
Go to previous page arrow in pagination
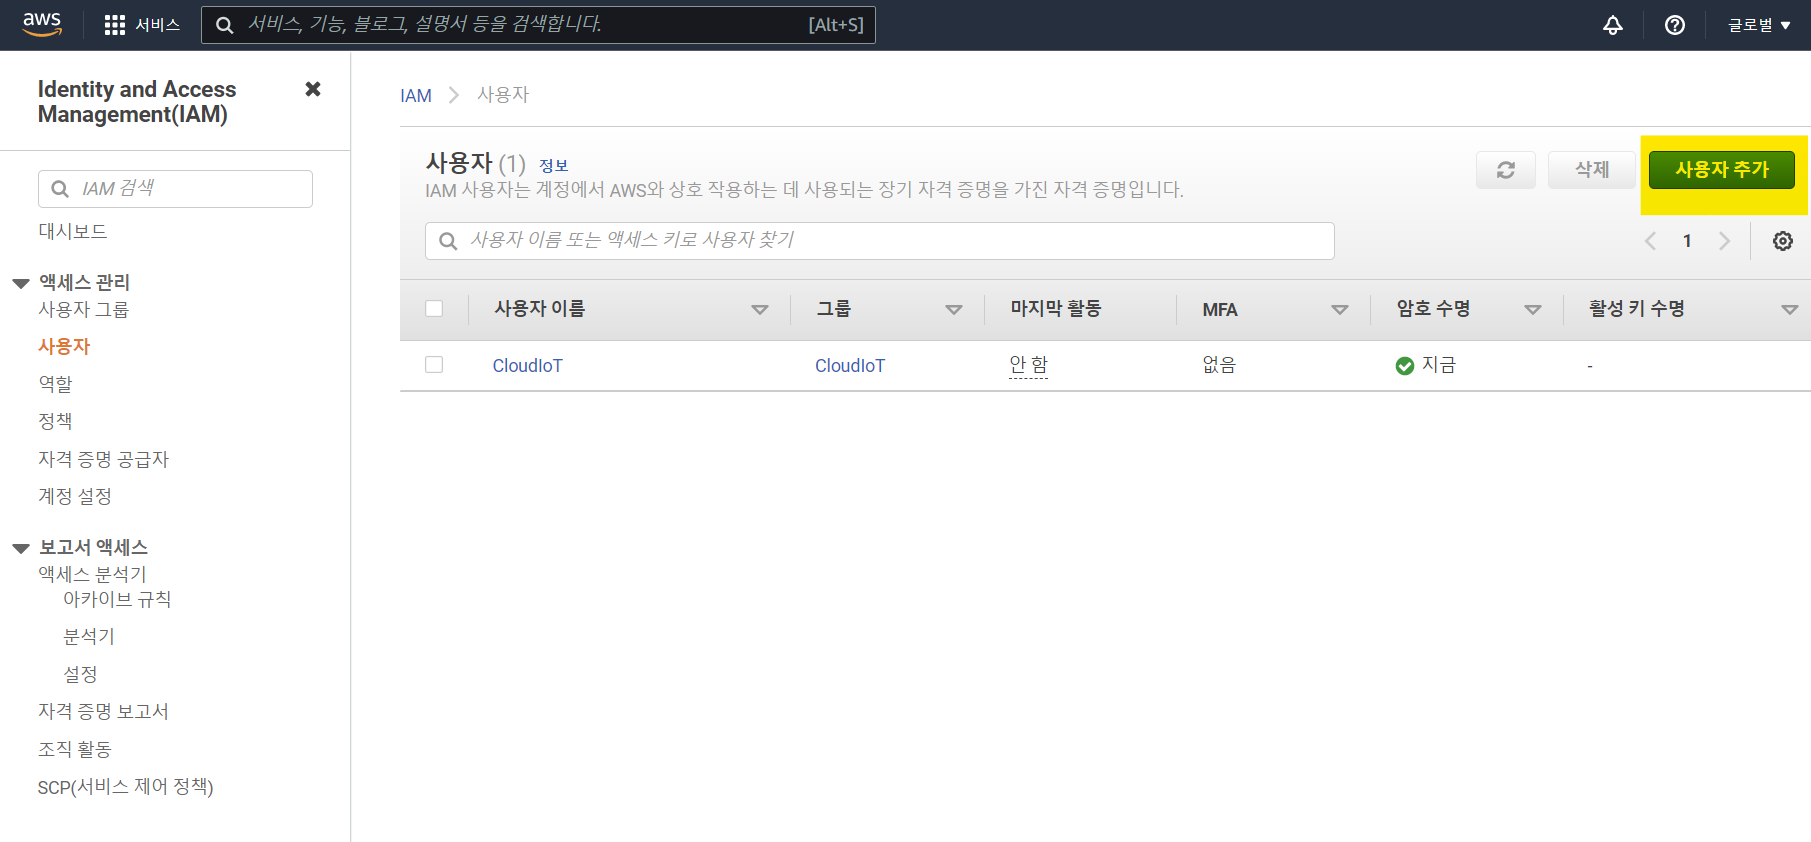point(1651,241)
